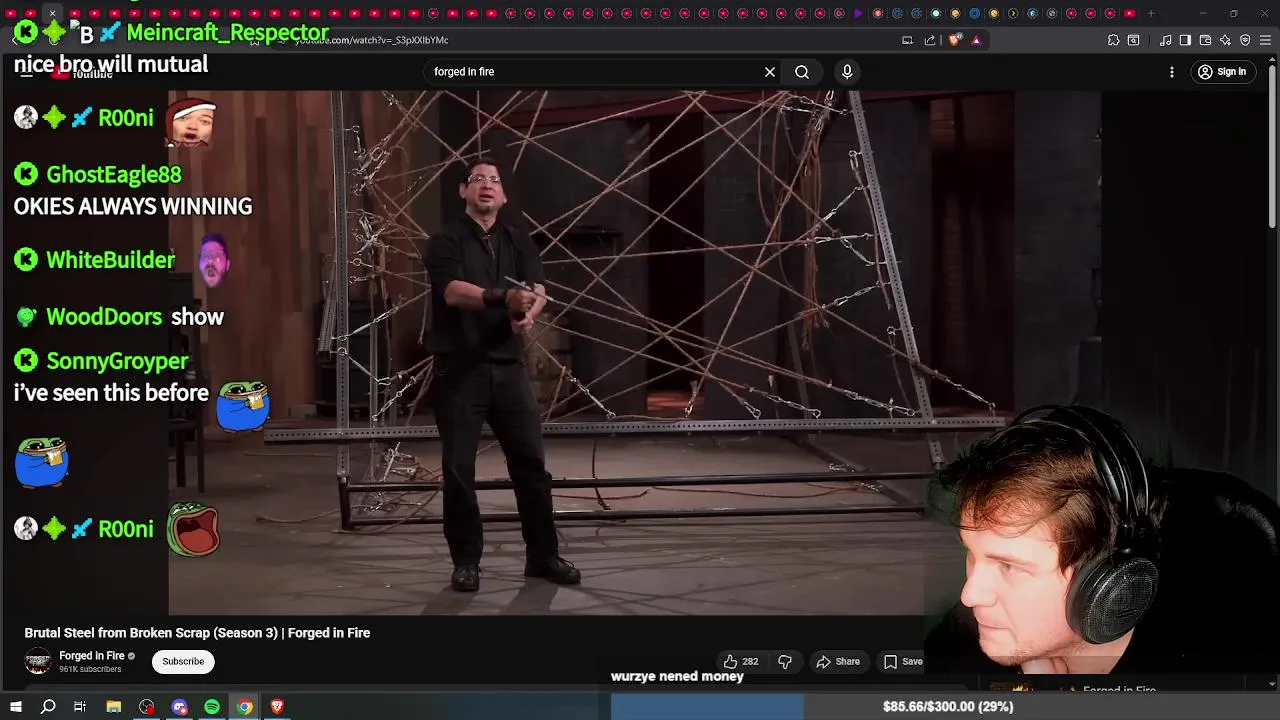The width and height of the screenshot is (1280, 720).
Task: Click the address bar URL text
Action: click(371, 40)
